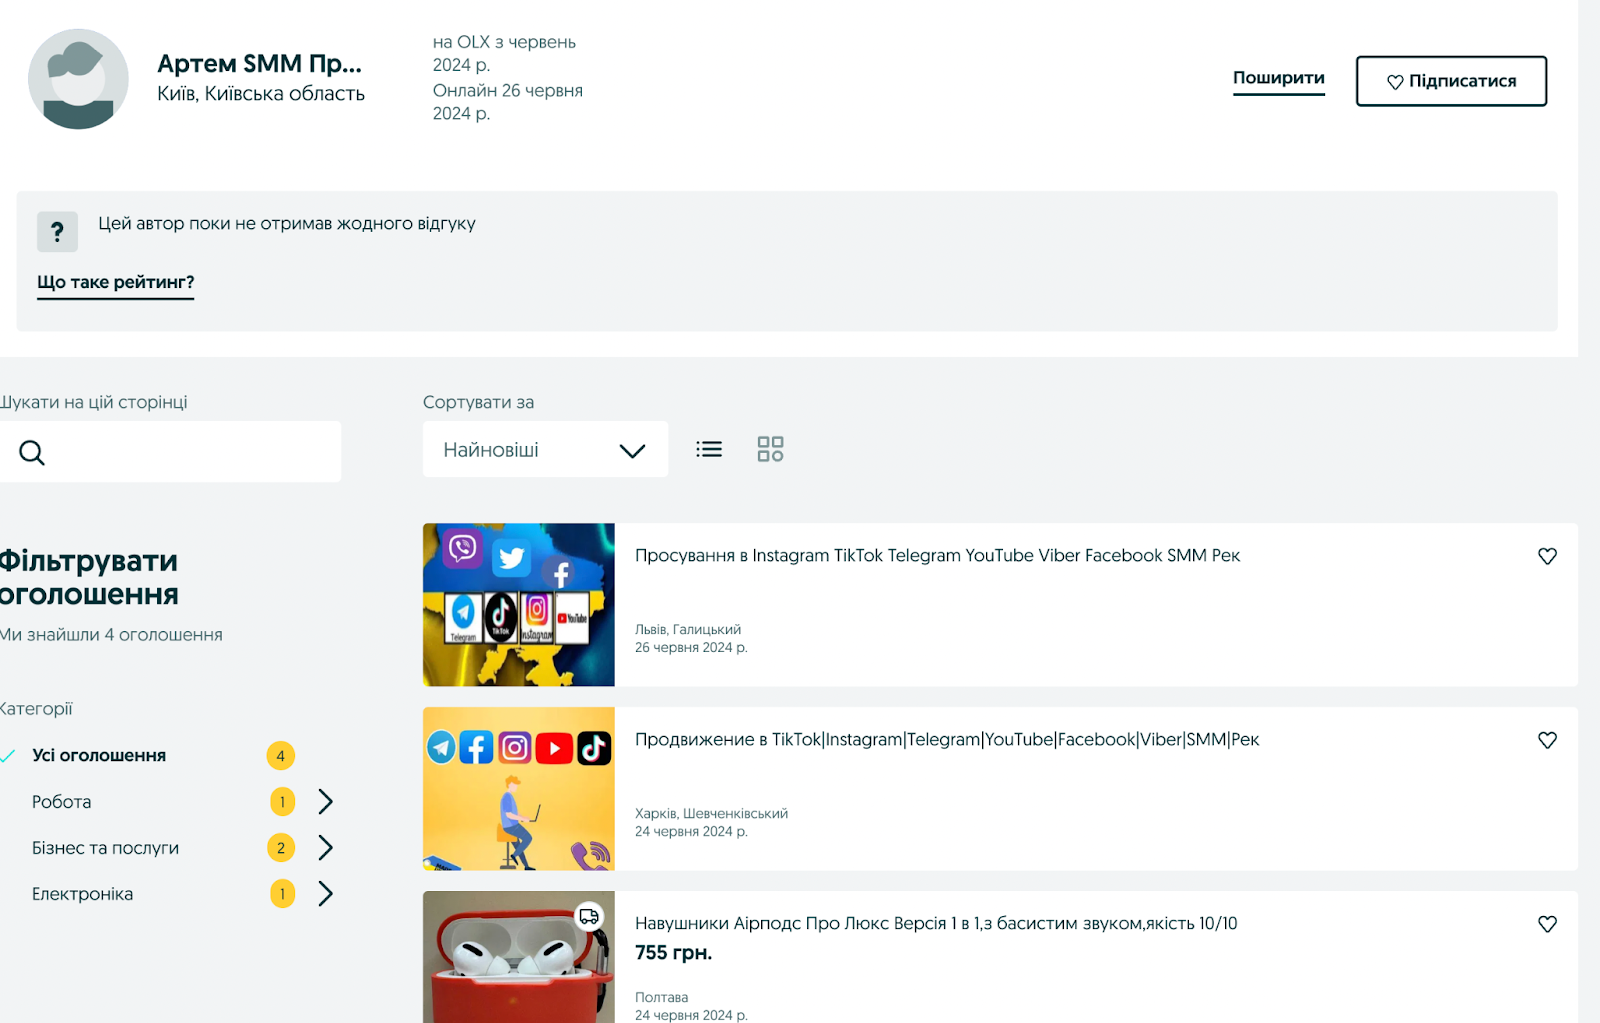Open the Що таке рейтинг? link

coord(116,283)
